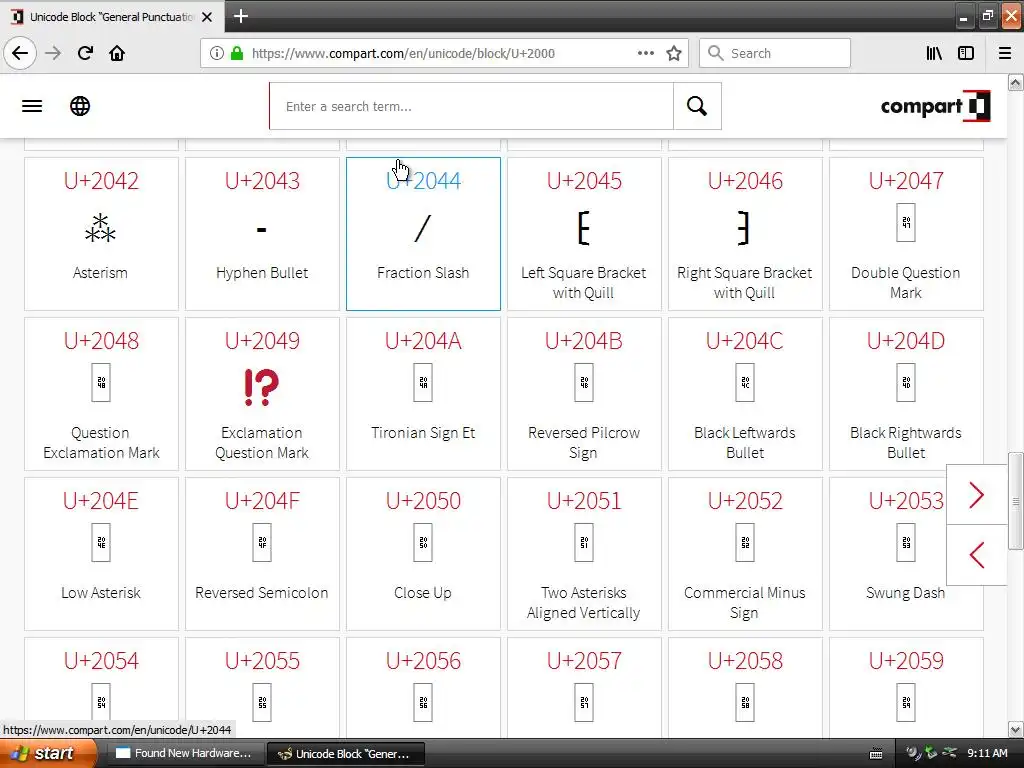Click the U+2057 code point heading
The height and width of the screenshot is (768, 1024).
point(584,661)
